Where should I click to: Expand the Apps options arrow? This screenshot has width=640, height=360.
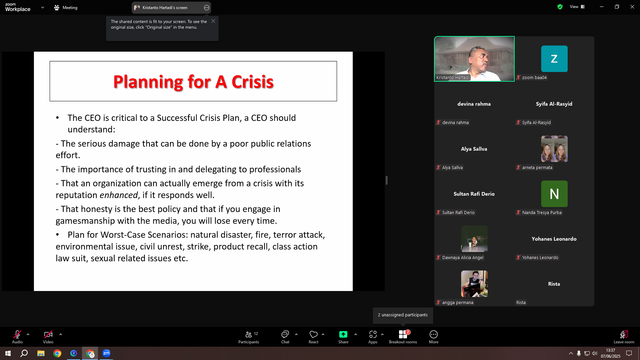(382, 334)
